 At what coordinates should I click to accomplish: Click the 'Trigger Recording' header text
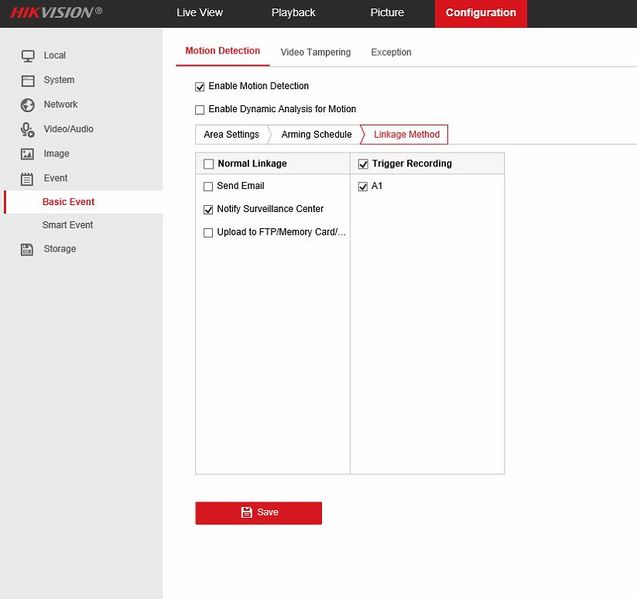412,163
